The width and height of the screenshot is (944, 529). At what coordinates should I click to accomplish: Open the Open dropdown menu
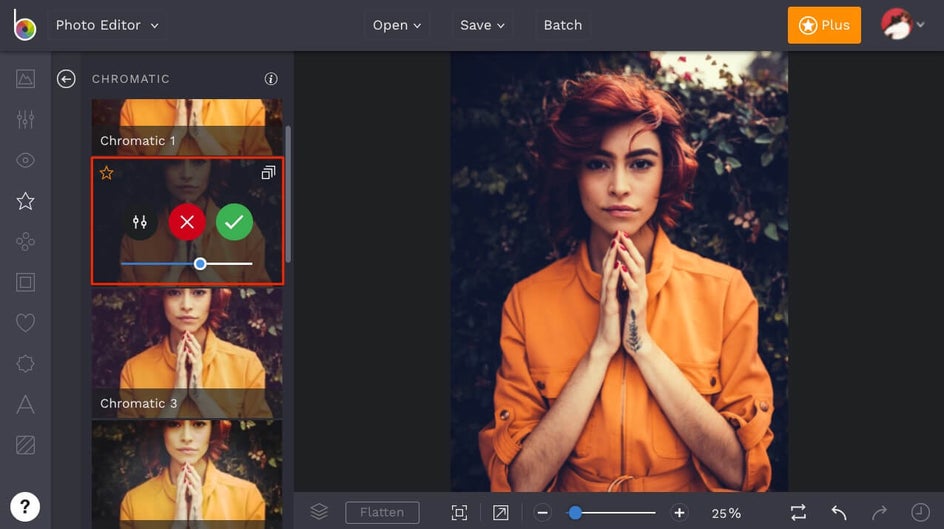click(x=397, y=25)
